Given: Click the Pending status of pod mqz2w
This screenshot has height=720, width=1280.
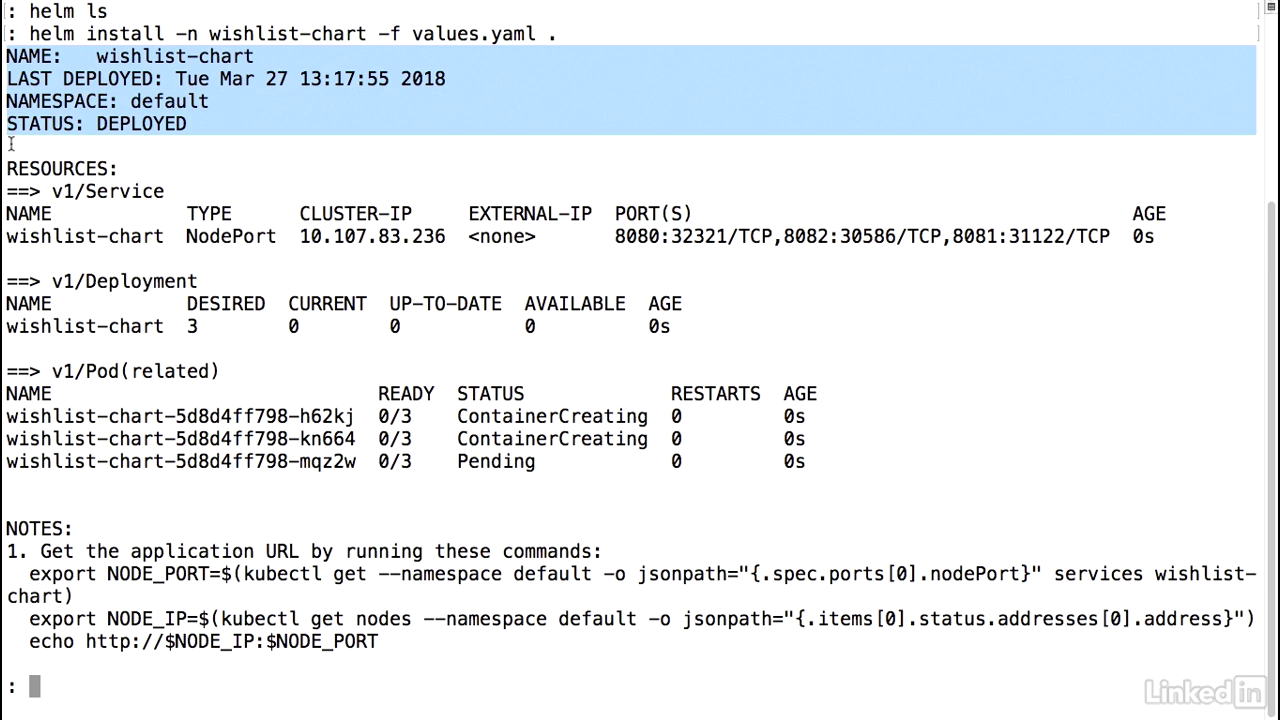Looking at the screenshot, I should (496, 462).
